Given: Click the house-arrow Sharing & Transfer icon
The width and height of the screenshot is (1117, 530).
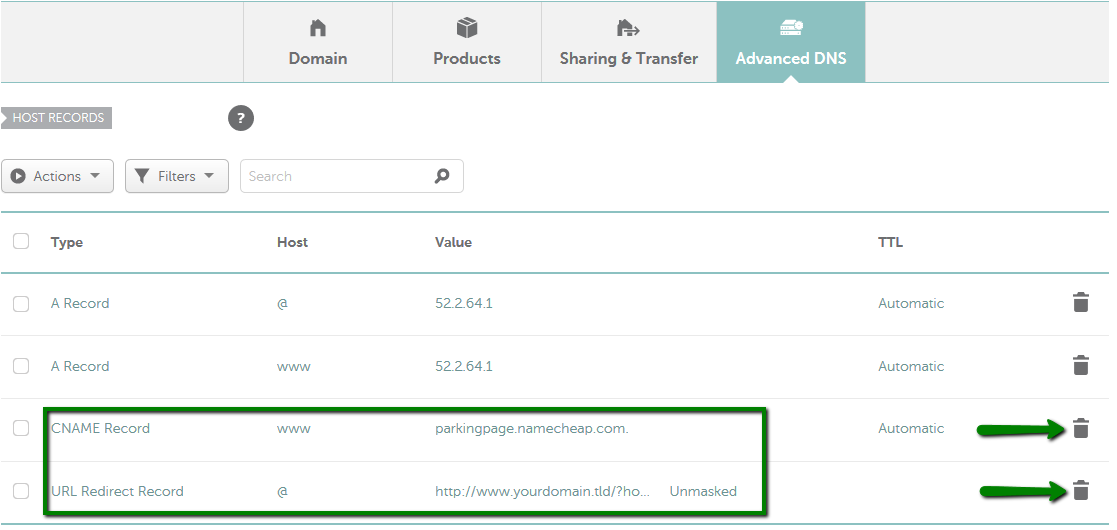Looking at the screenshot, I should tap(628, 28).
